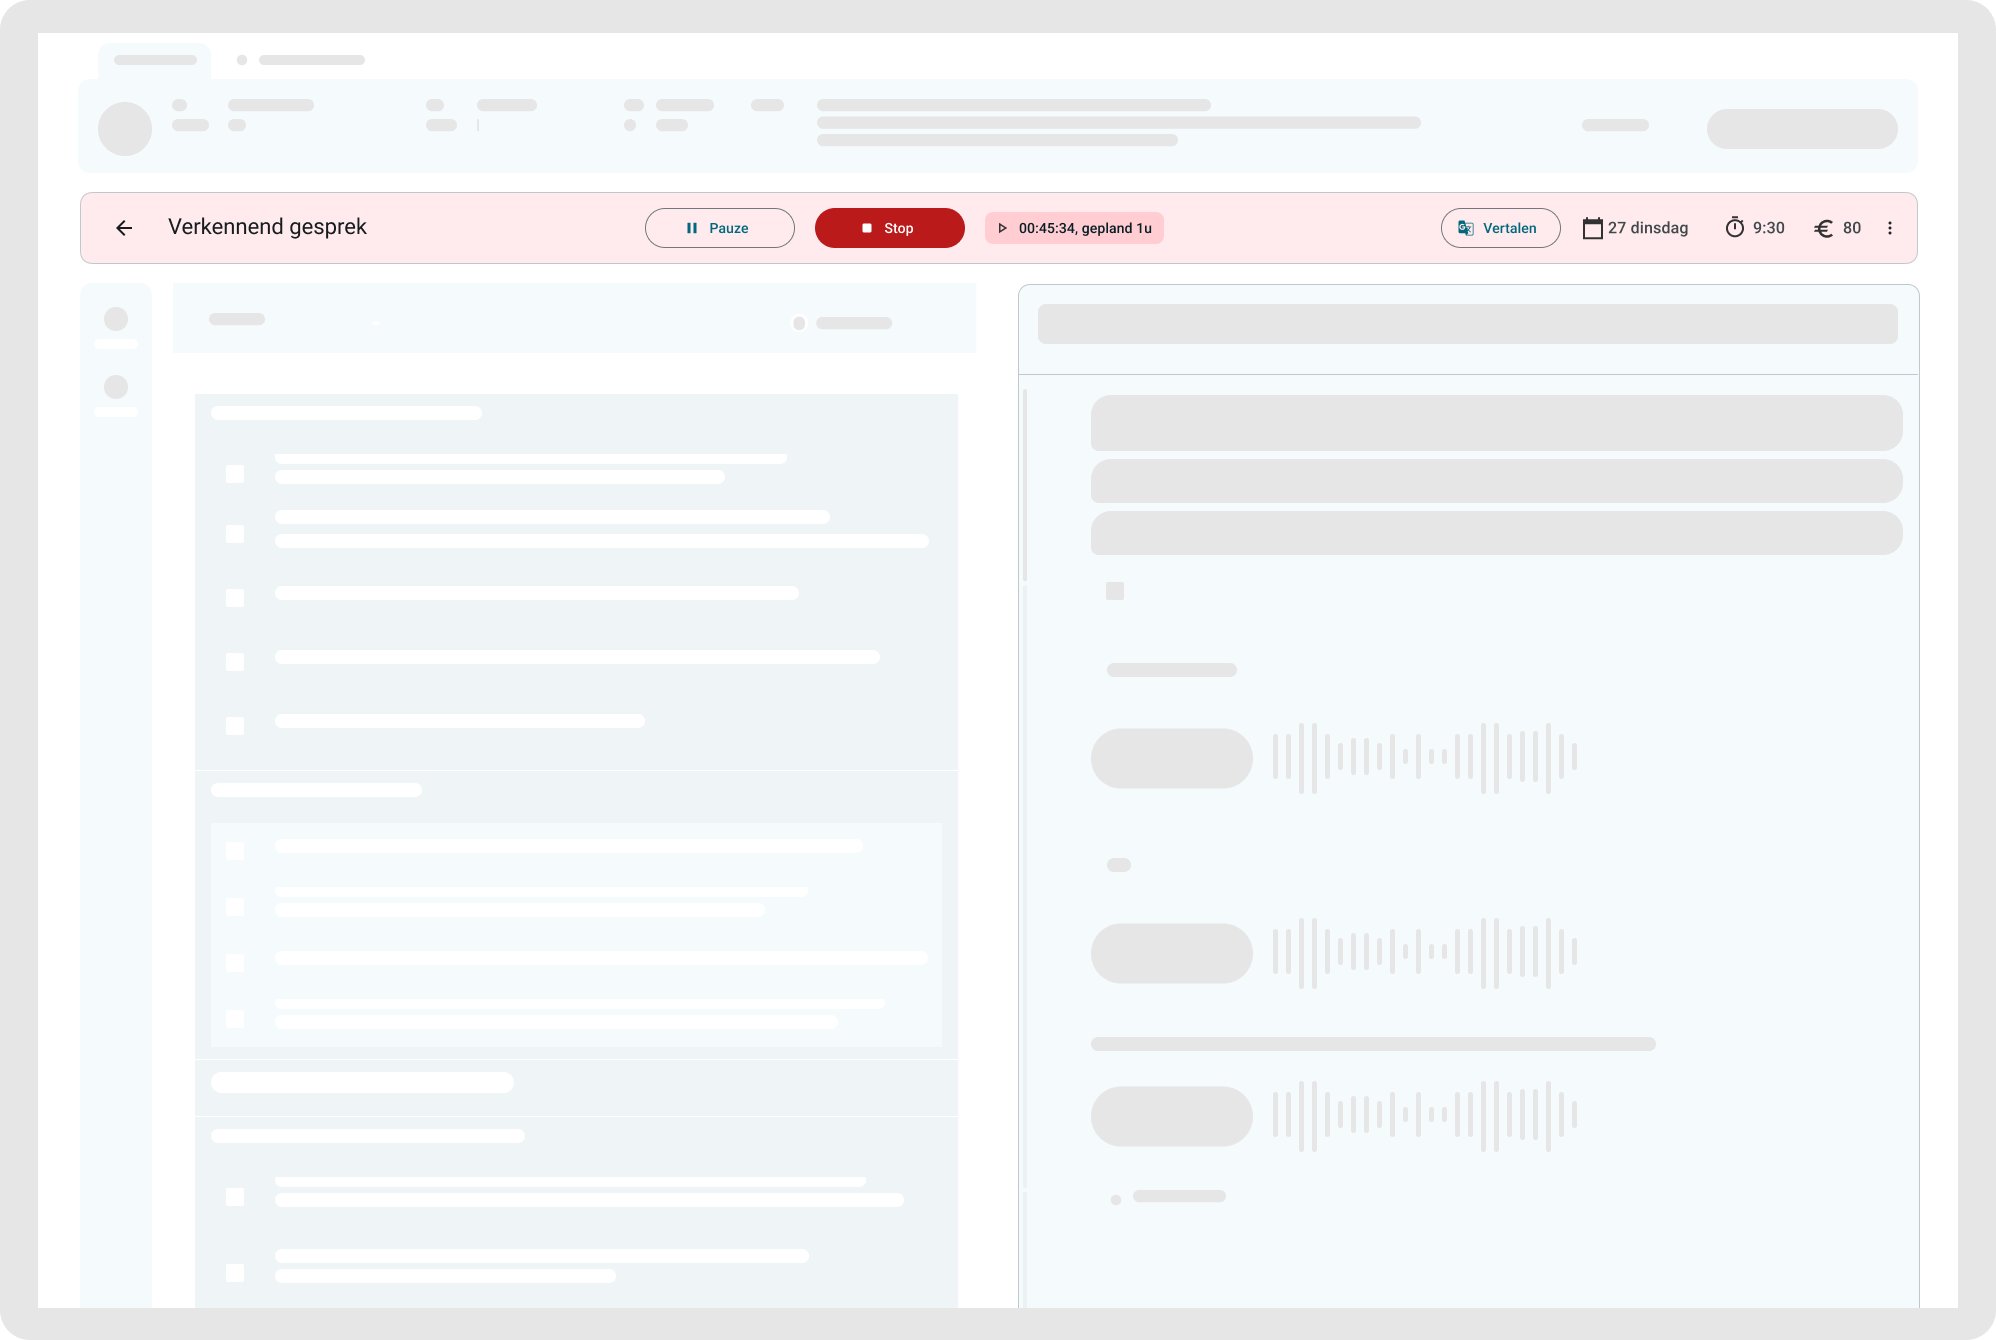Click the play icon next to gepland 1u
Screen dimensions: 1996x1340
1002,229
